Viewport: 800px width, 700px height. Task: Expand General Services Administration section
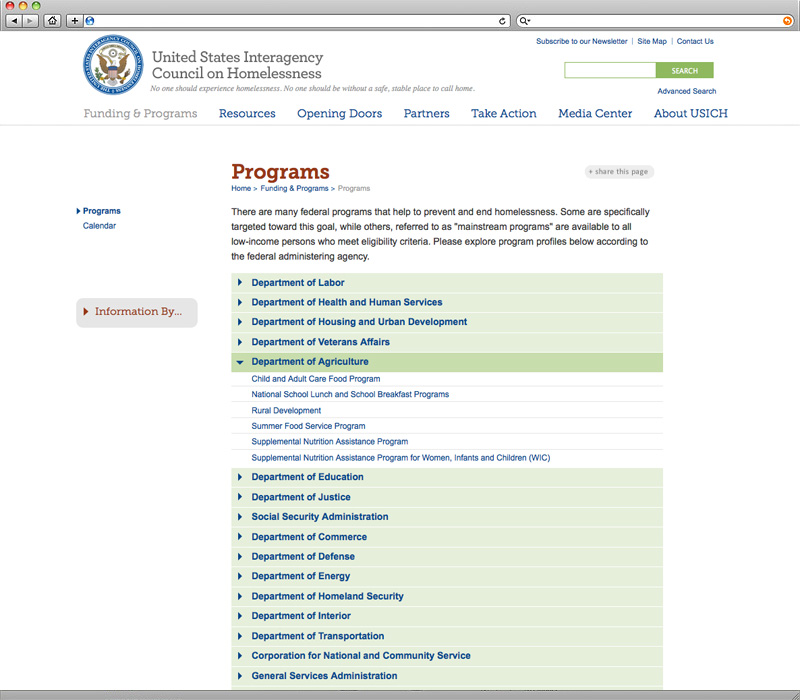pos(447,676)
